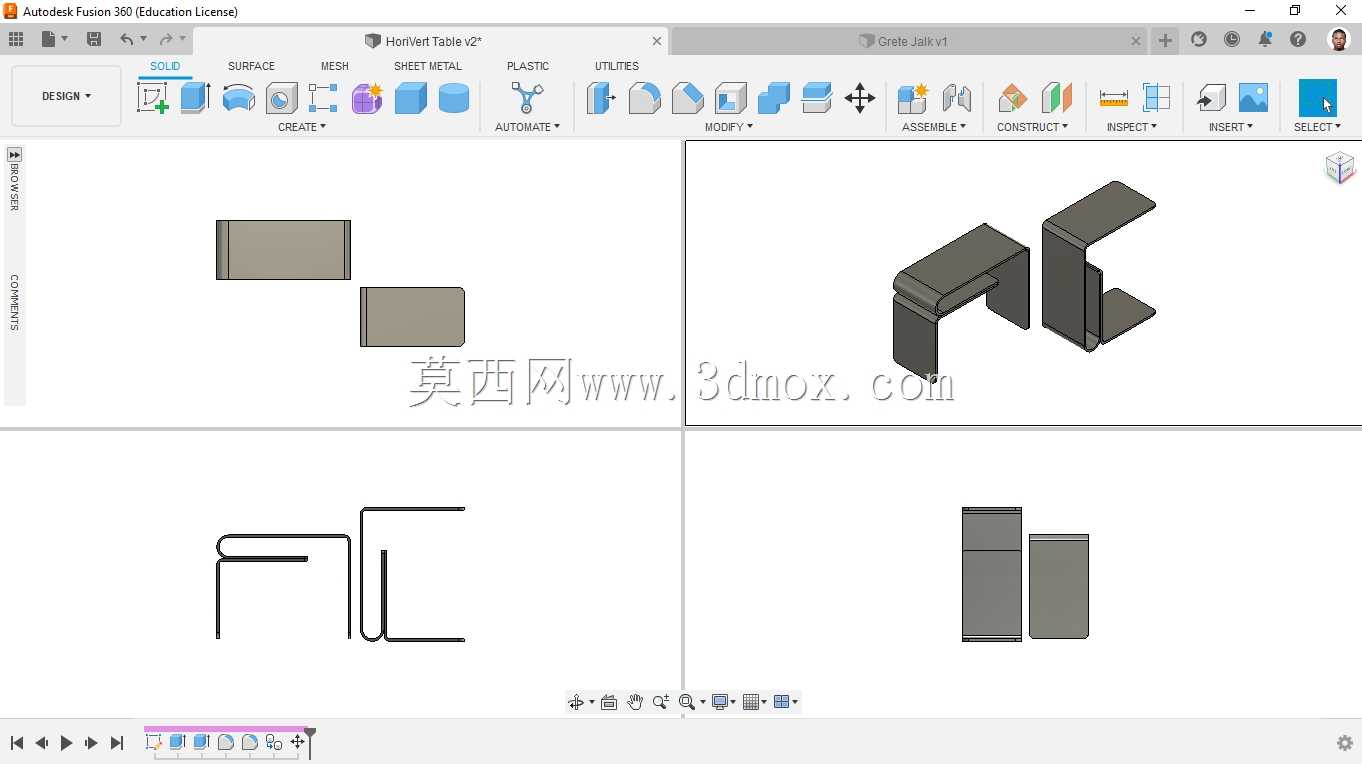Select the Press Pull tool
This screenshot has width=1362, height=764.
601,98
